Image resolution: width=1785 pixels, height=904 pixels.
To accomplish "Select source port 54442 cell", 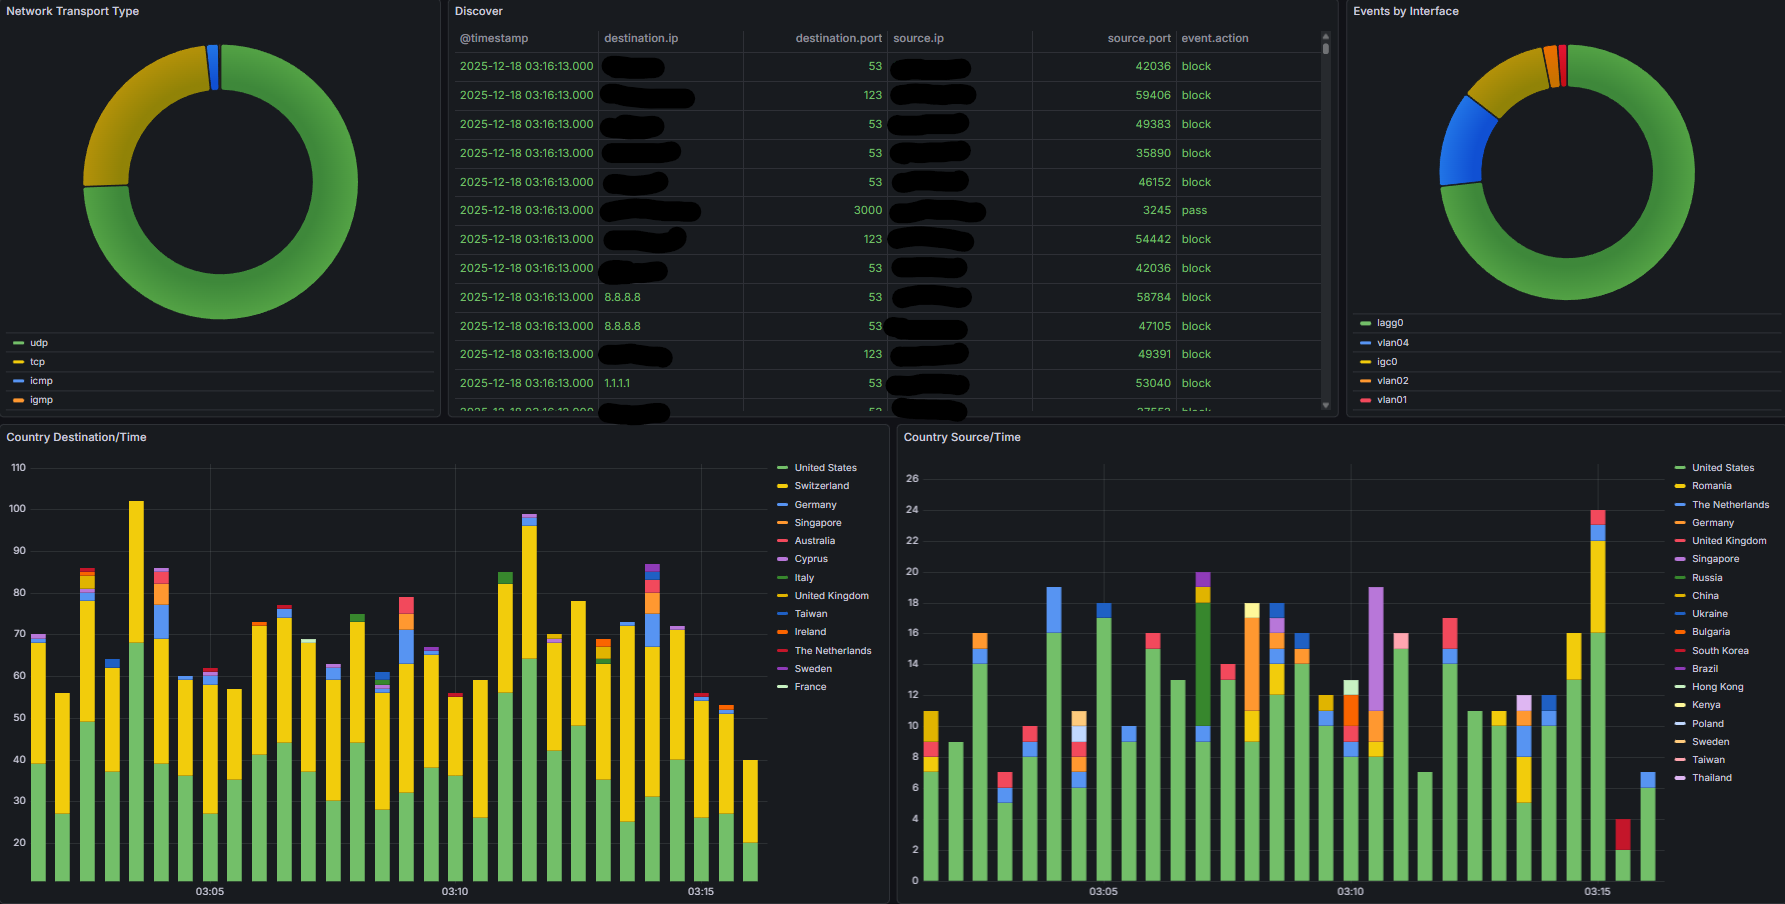I will [x=1153, y=239].
